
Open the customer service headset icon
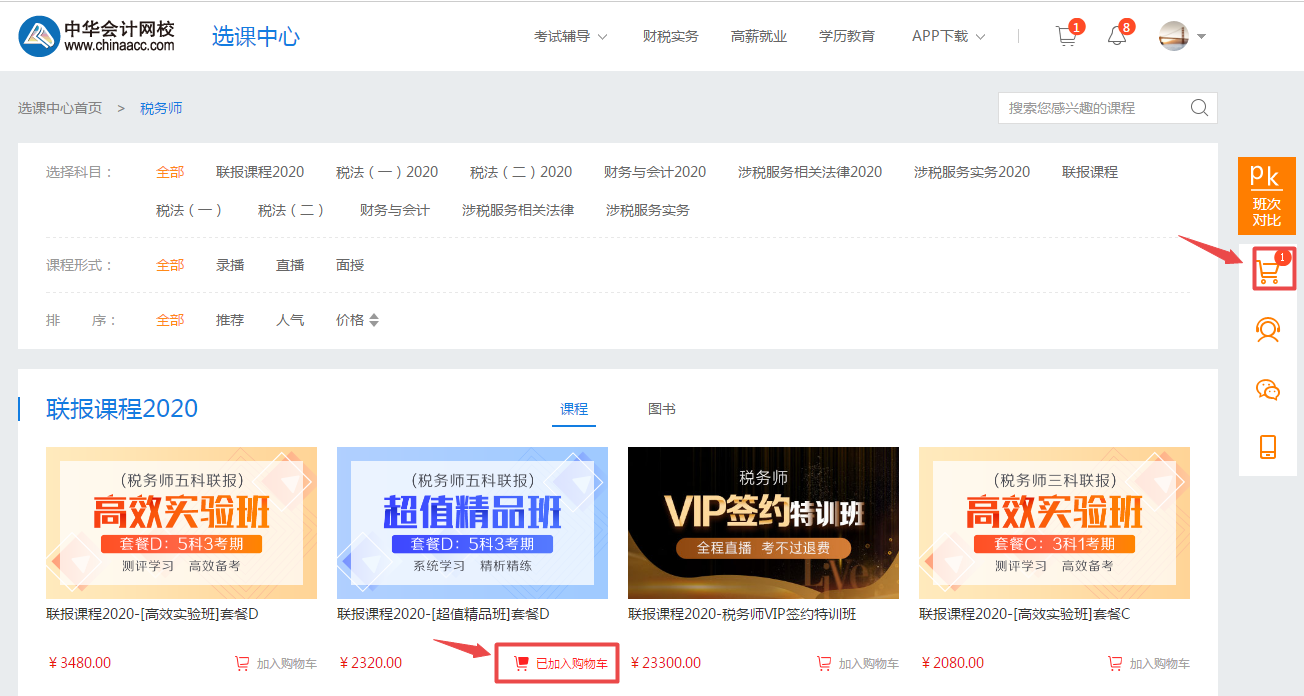(1267, 329)
